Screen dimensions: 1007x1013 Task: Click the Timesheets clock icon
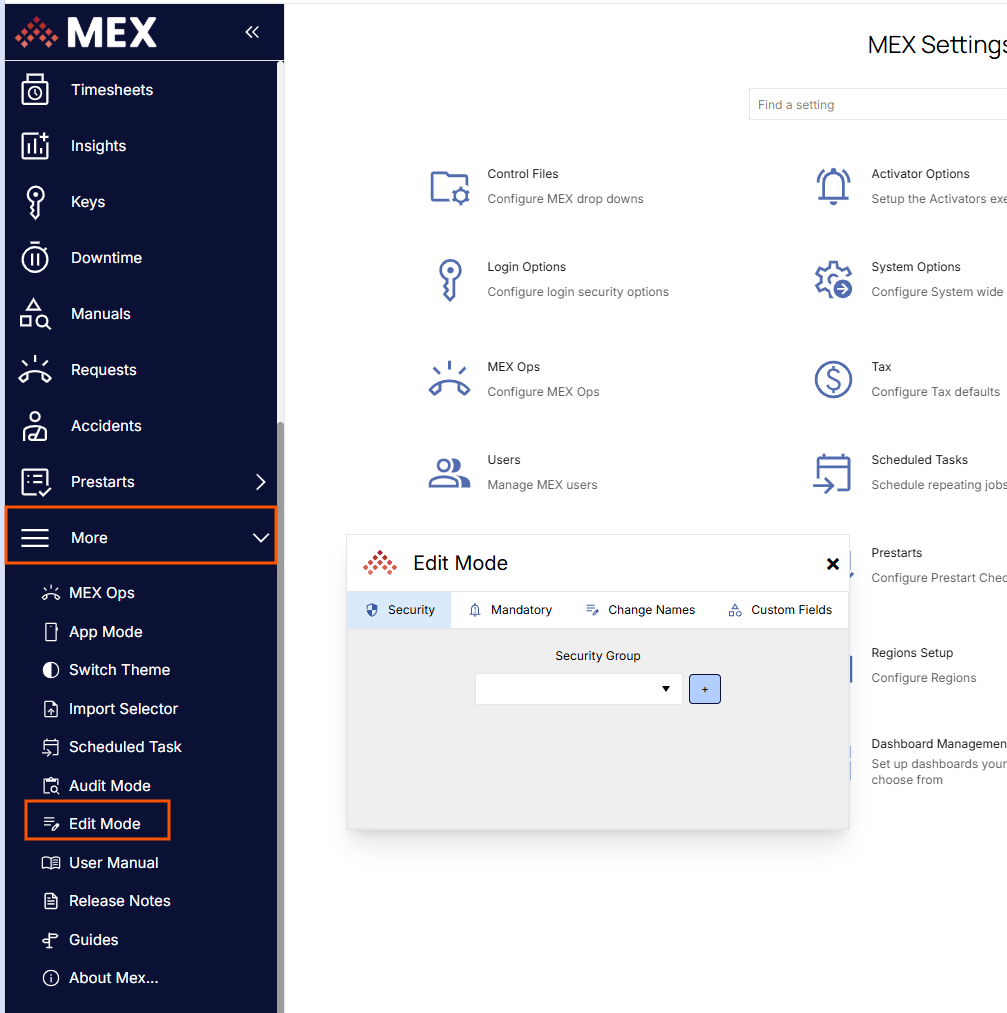[x=35, y=89]
